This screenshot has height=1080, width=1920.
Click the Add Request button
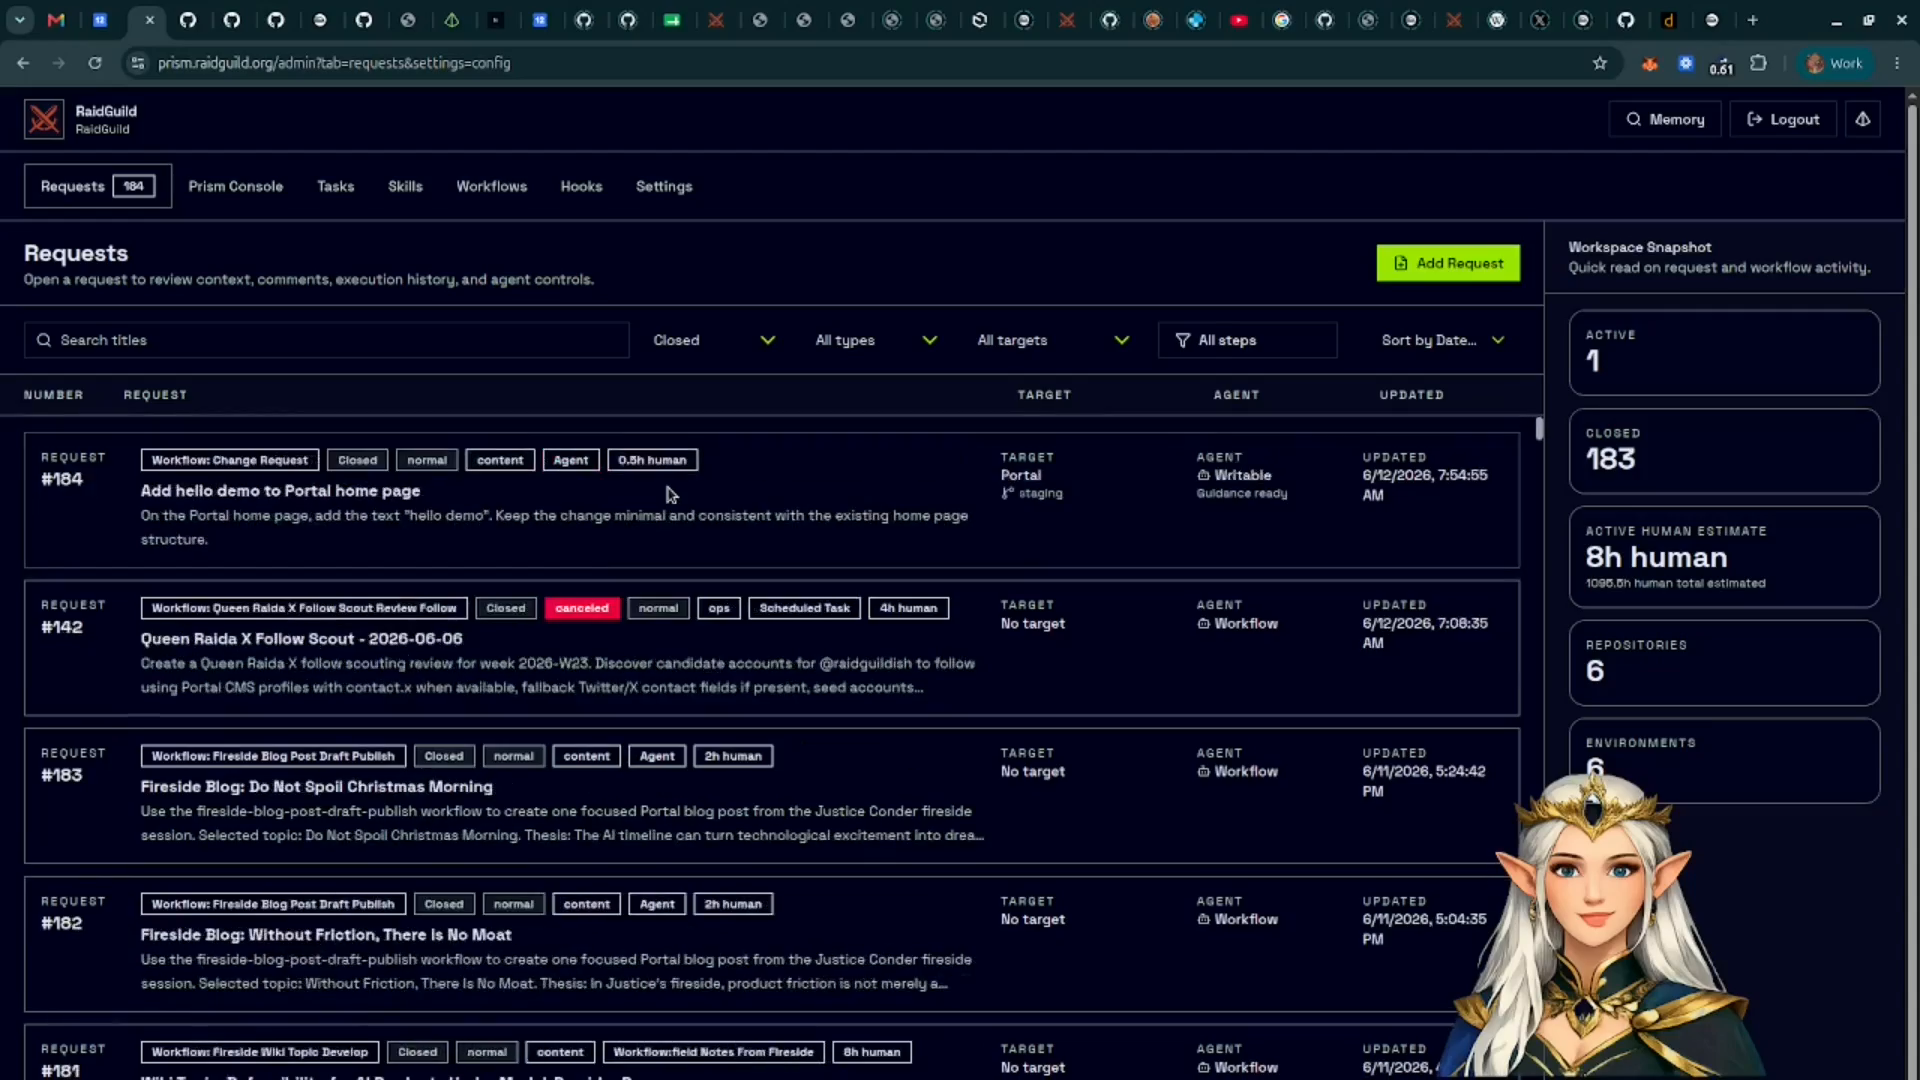pyautogui.click(x=1448, y=263)
